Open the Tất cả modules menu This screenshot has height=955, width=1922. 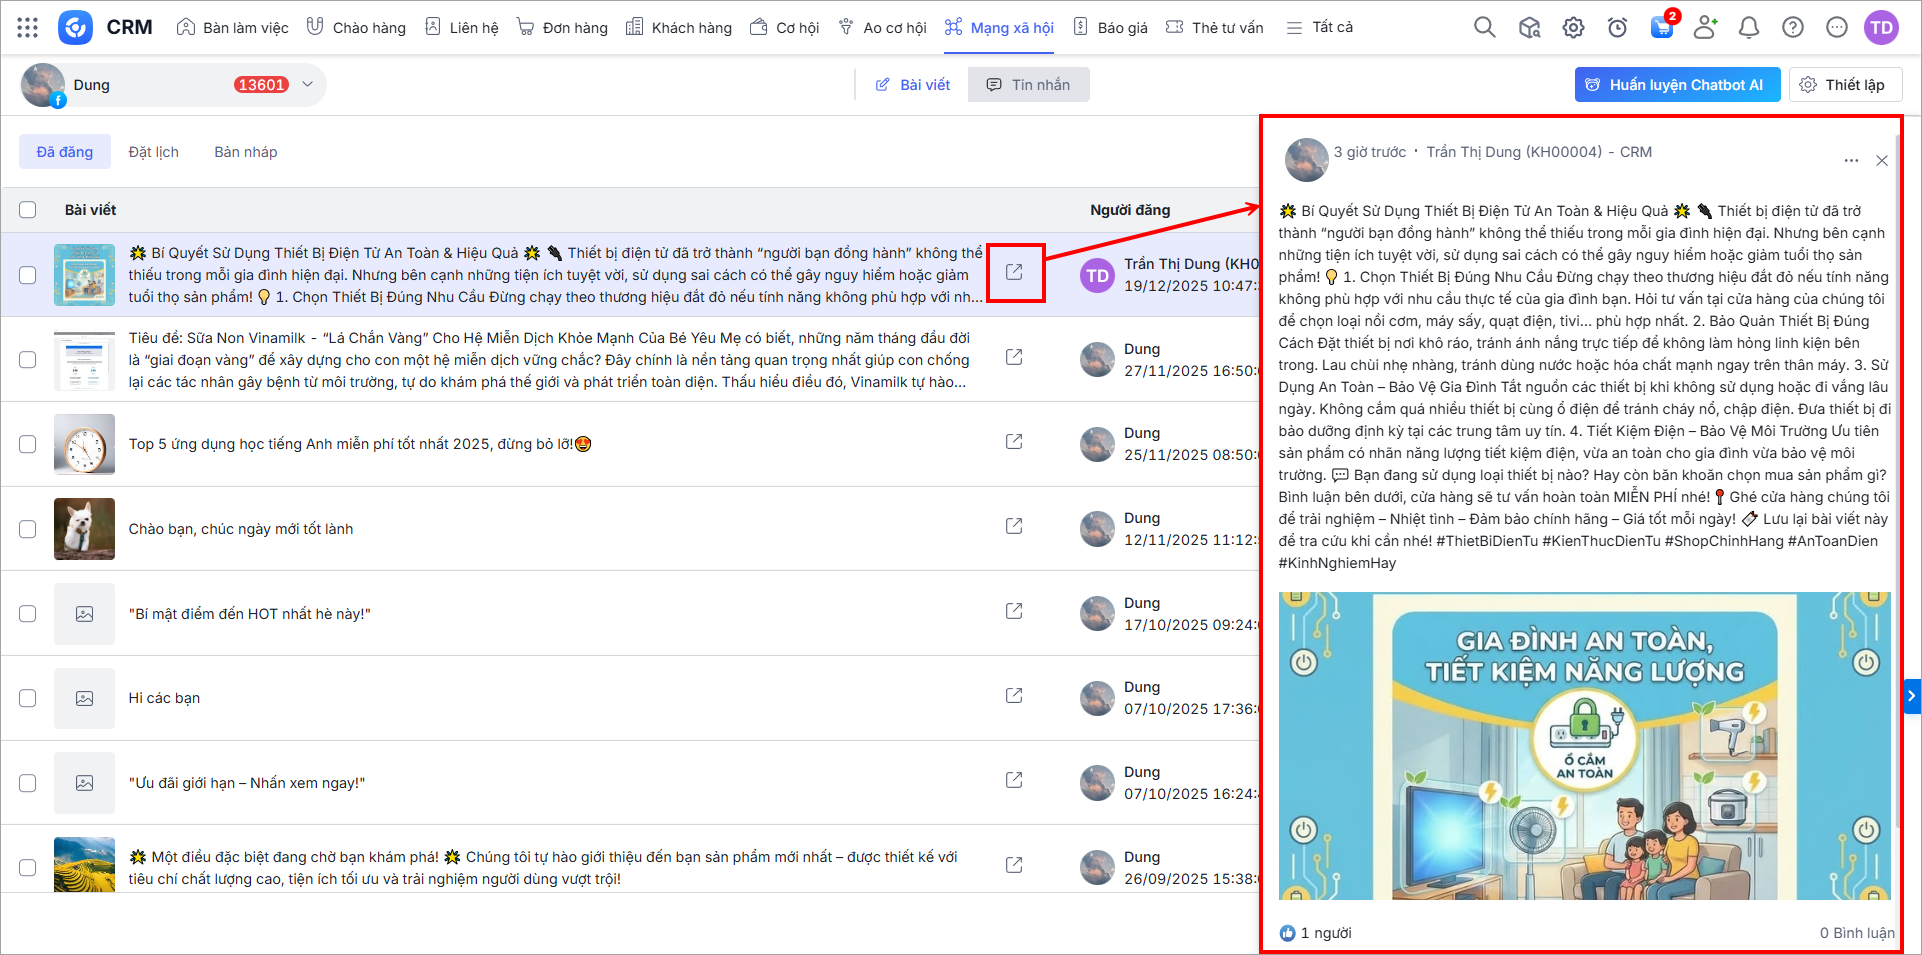pyautogui.click(x=1319, y=27)
